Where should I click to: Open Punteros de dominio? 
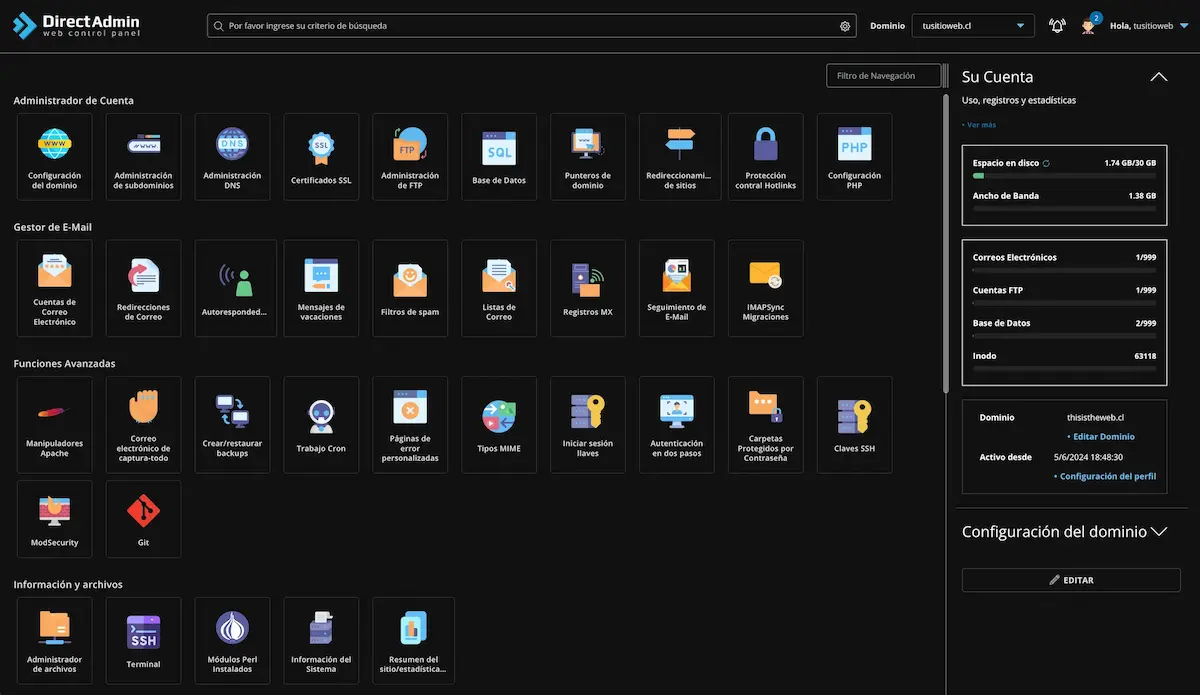(x=588, y=156)
